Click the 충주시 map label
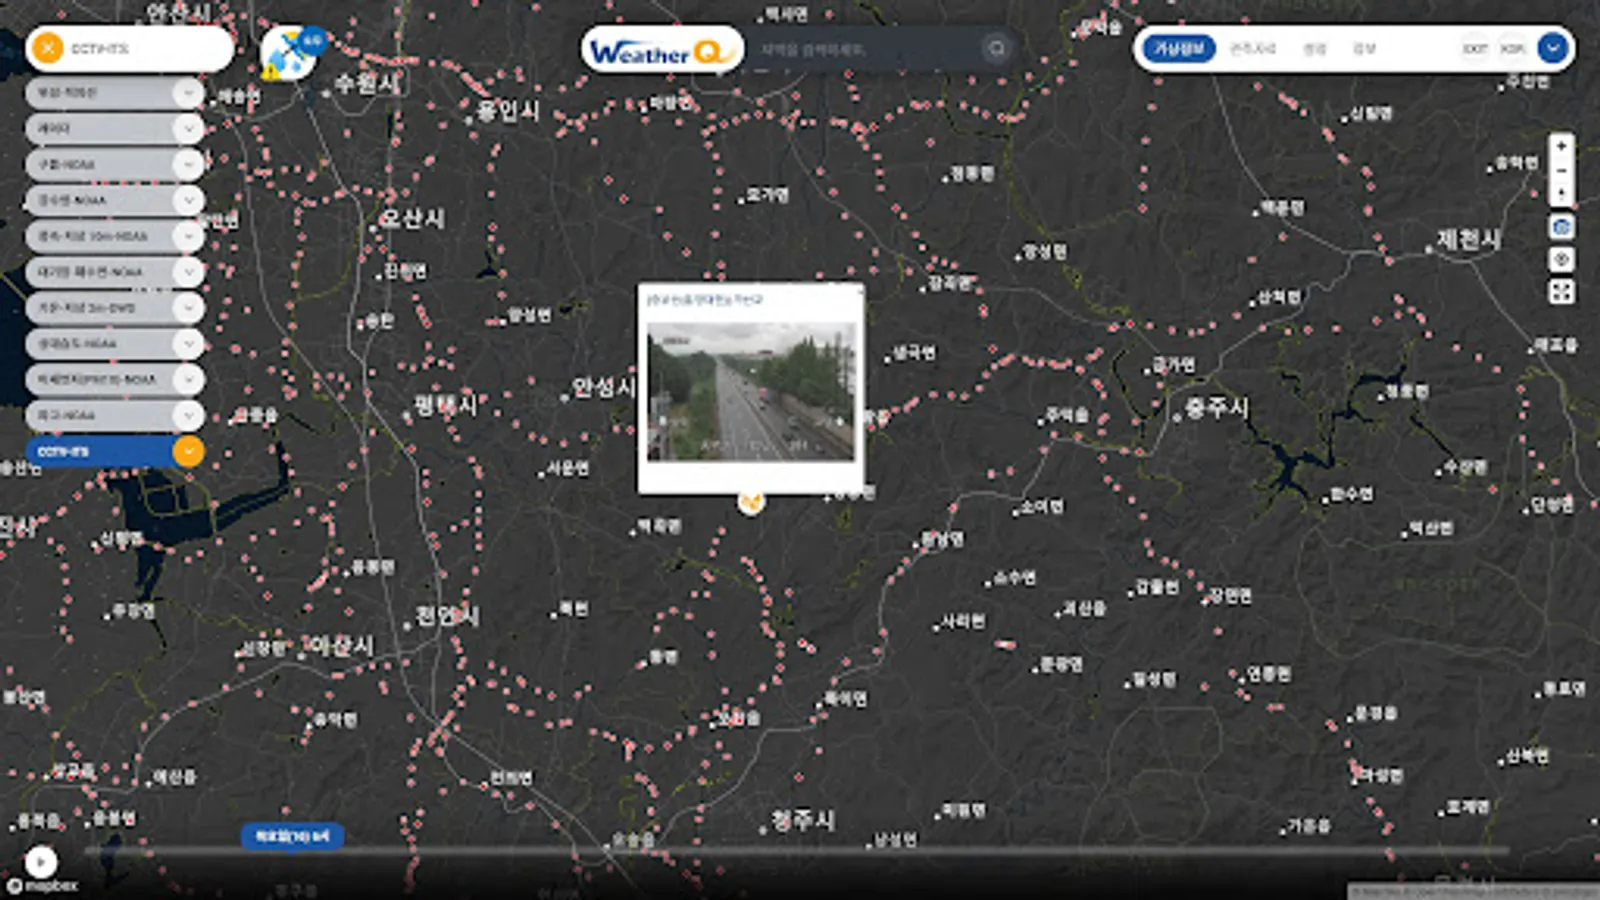The image size is (1600, 900). [1217, 408]
